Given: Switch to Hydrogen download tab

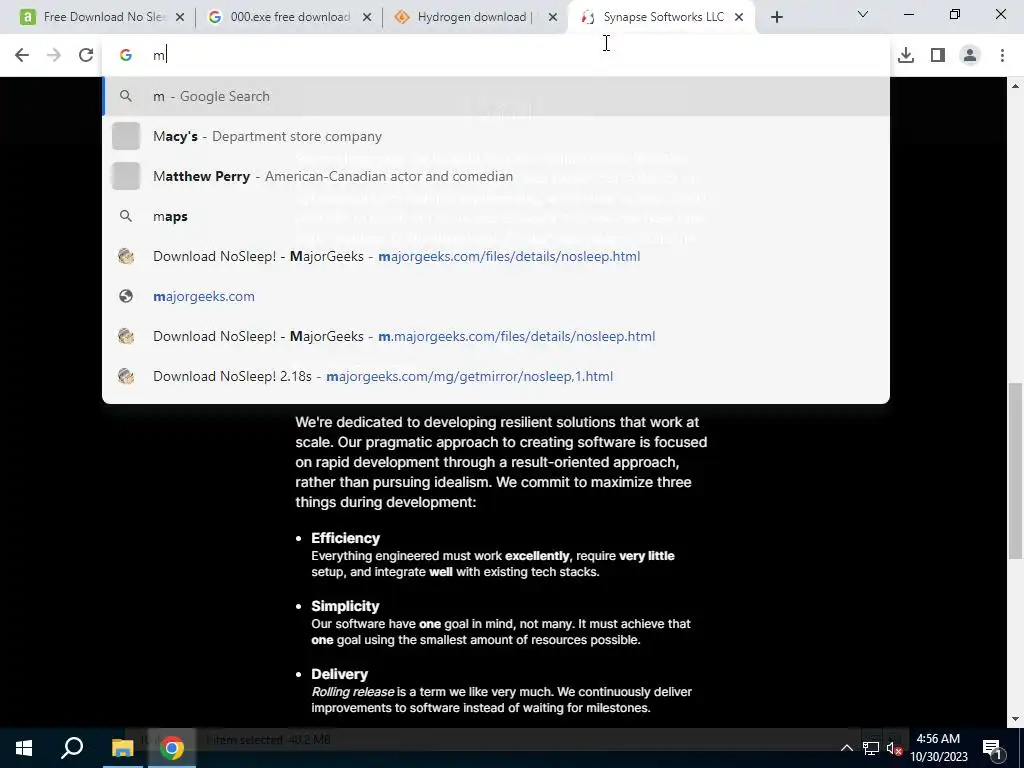Looking at the screenshot, I should pos(473,17).
